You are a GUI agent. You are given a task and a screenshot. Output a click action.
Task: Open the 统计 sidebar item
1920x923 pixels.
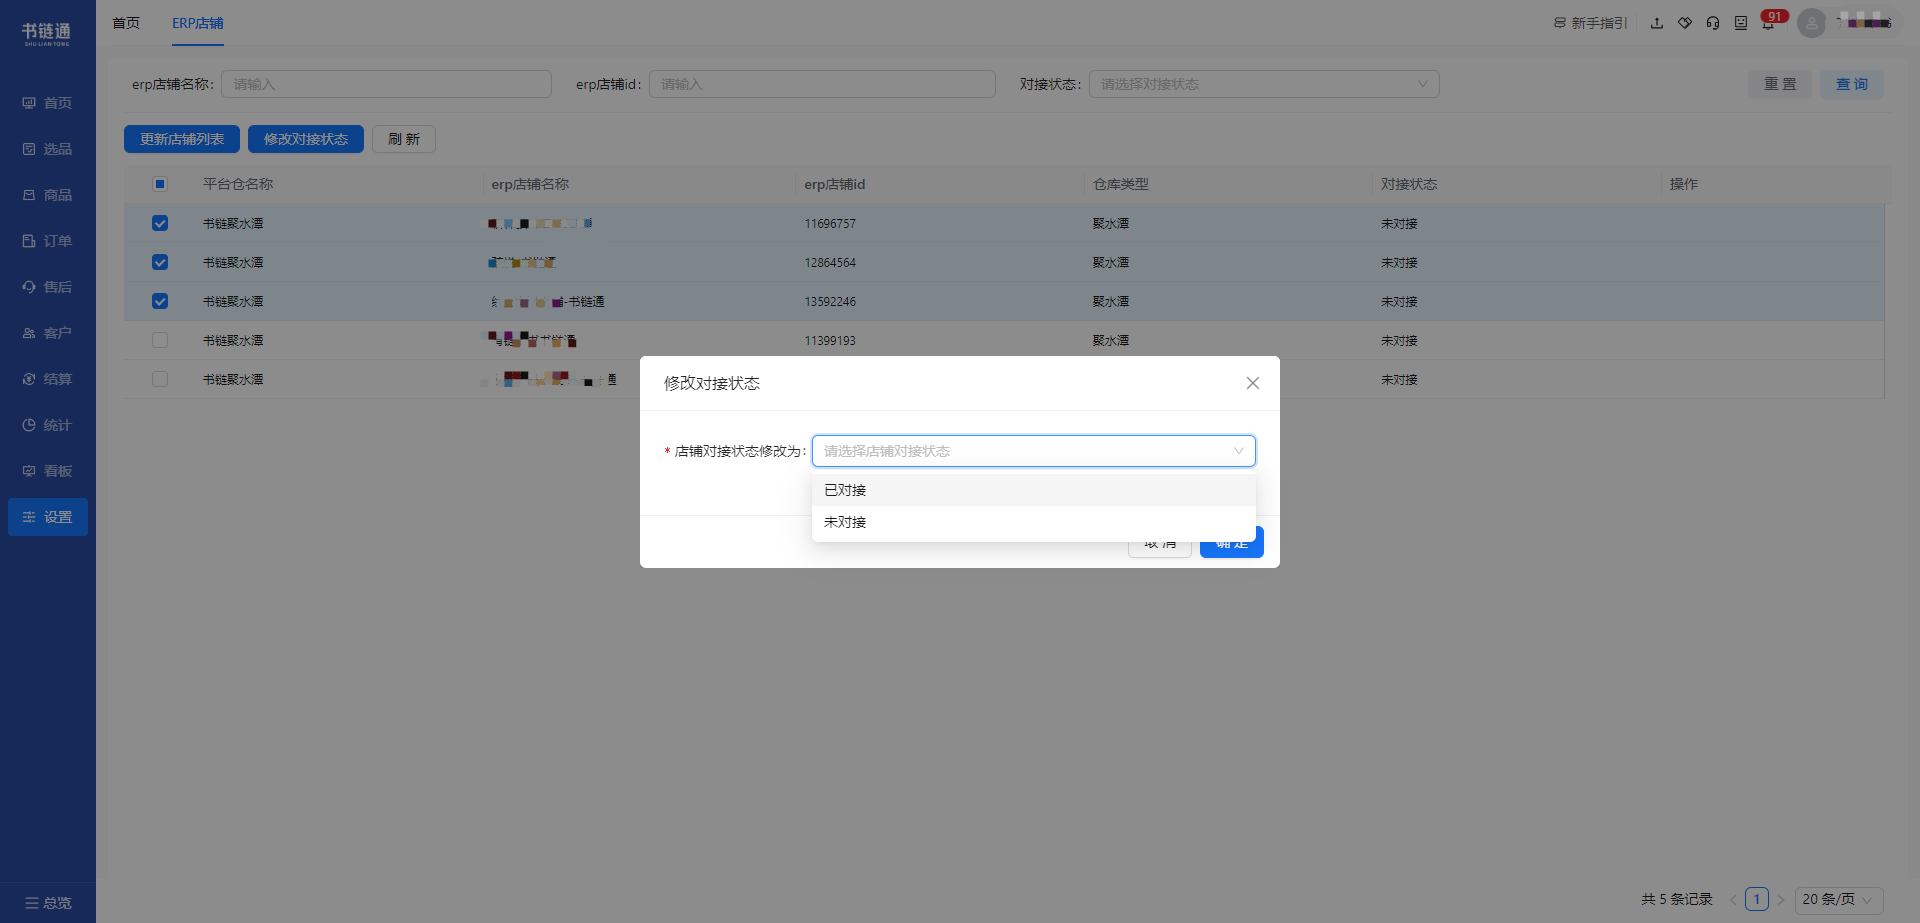(48, 425)
